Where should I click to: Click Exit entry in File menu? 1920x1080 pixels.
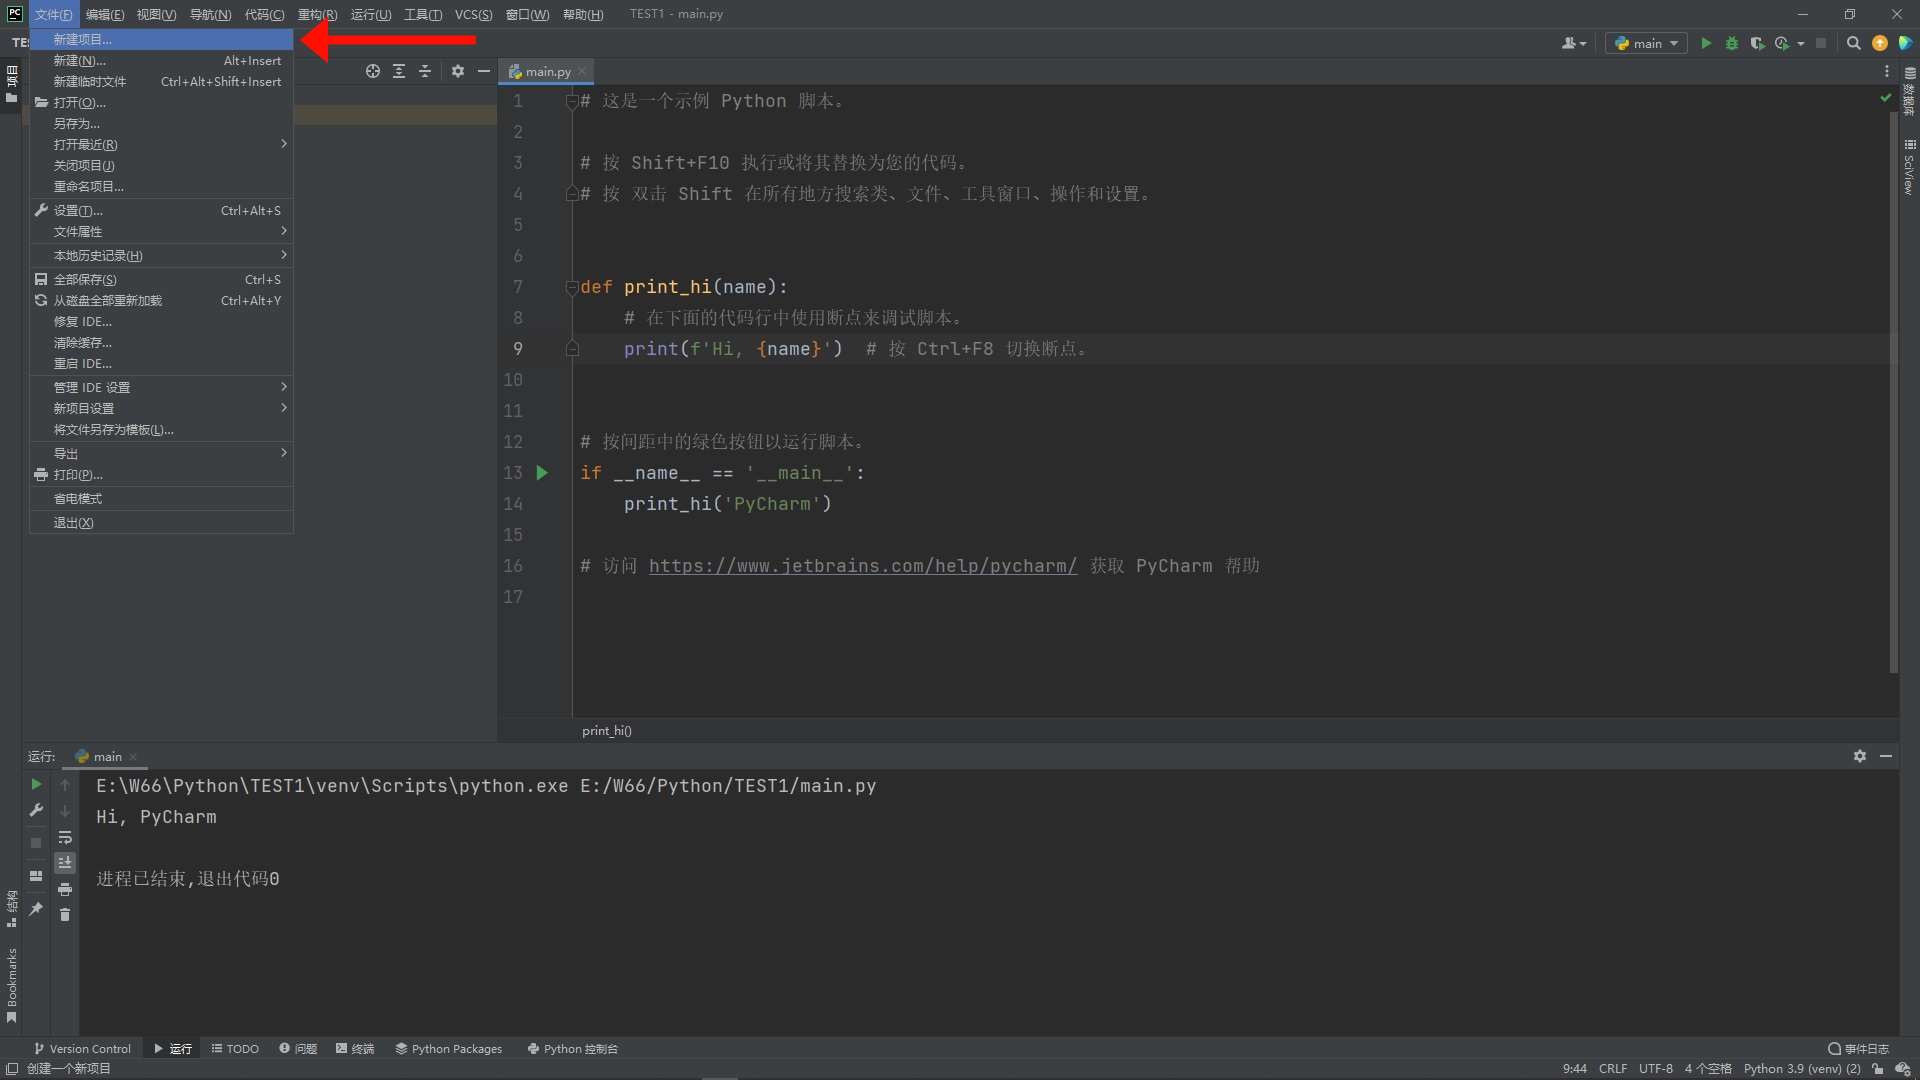pos(161,522)
